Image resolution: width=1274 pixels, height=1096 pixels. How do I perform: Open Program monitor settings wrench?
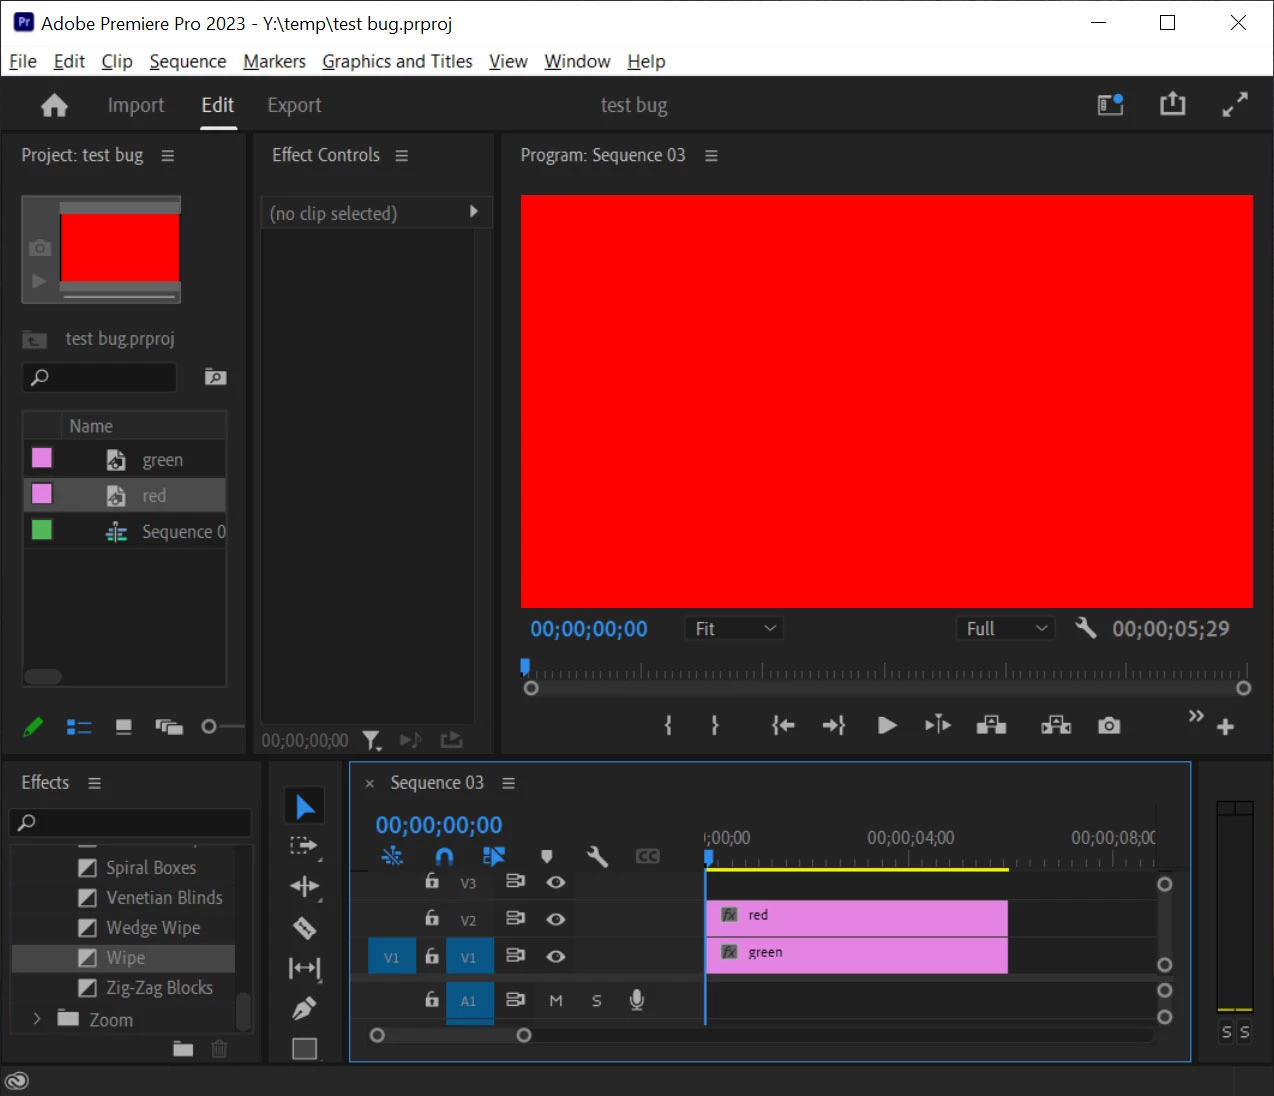pos(1085,628)
